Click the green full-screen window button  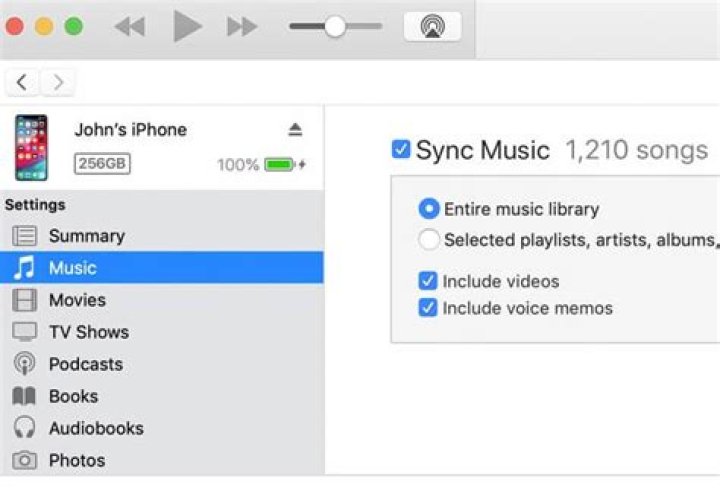tap(73, 26)
